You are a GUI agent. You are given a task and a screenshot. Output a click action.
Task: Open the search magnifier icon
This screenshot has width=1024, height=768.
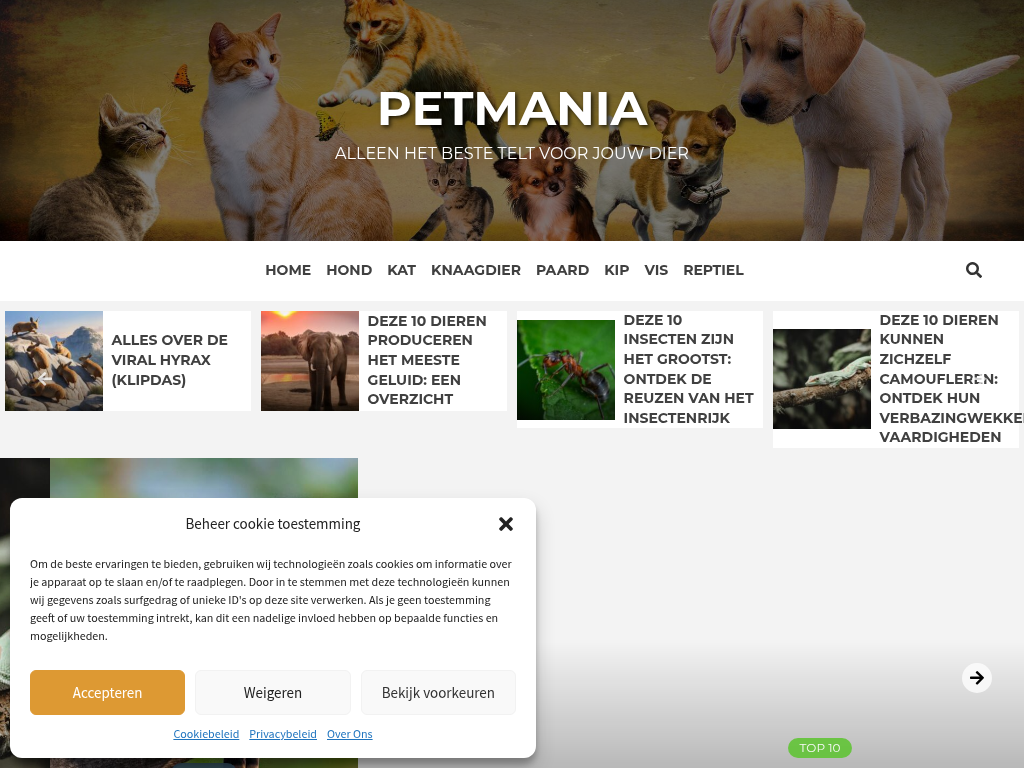[974, 270]
